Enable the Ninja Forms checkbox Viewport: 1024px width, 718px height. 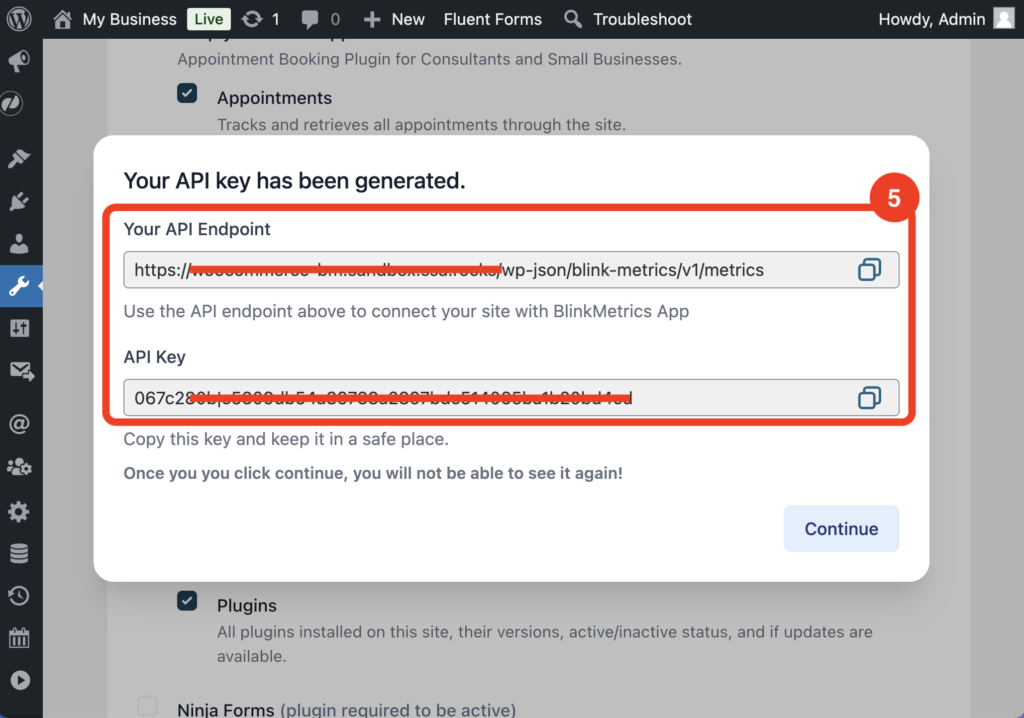(147, 706)
